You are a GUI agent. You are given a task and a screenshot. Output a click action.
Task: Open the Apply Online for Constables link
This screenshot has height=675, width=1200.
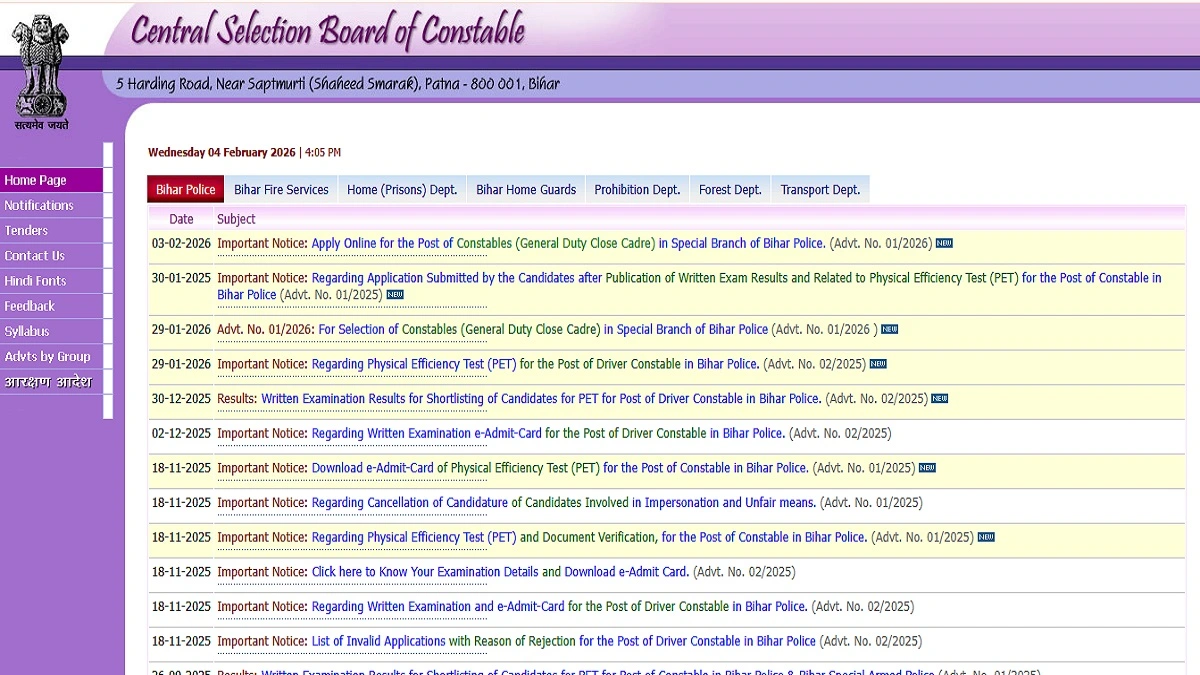coord(382,243)
